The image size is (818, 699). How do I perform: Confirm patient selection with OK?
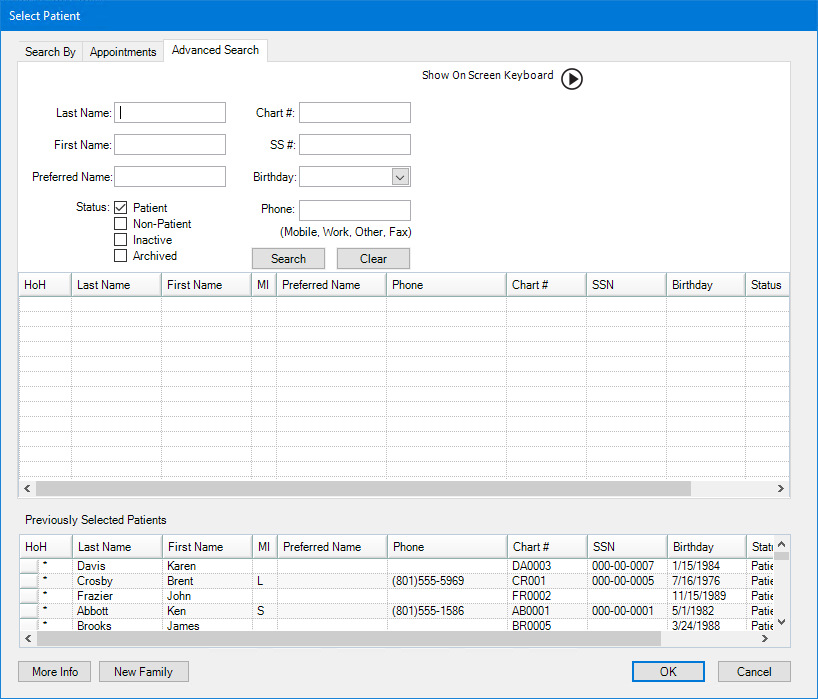point(667,671)
